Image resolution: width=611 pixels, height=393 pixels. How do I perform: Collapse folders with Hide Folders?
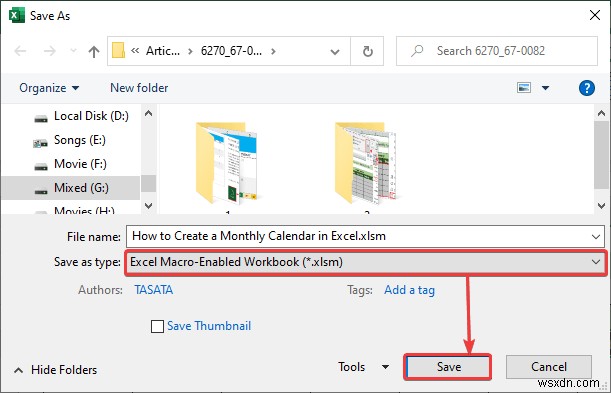56,370
